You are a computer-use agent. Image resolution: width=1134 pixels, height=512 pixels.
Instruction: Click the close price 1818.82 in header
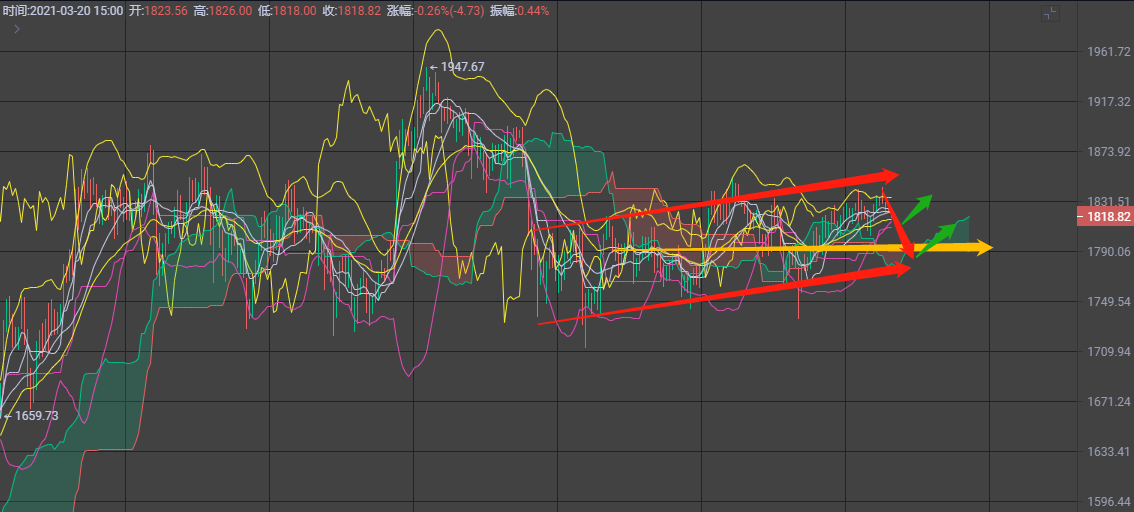(x=359, y=11)
